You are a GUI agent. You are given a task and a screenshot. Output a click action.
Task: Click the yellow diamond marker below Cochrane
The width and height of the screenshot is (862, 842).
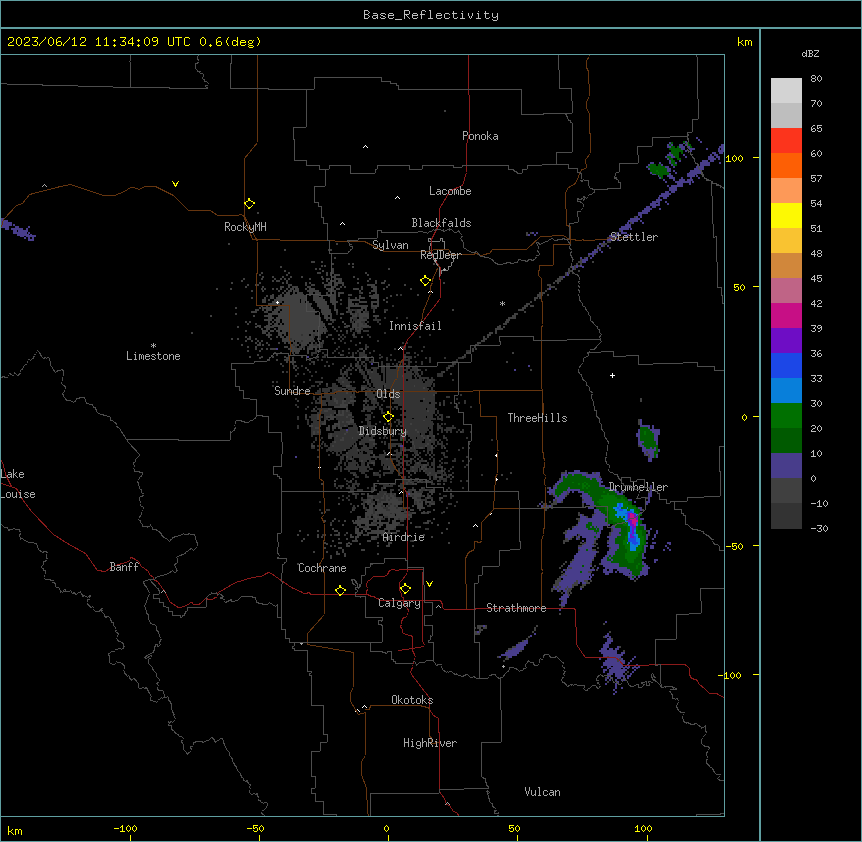click(340, 590)
